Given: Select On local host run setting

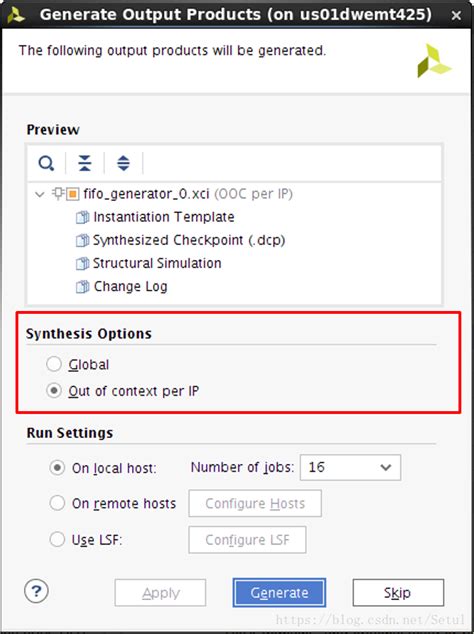Looking at the screenshot, I should 57,468.
